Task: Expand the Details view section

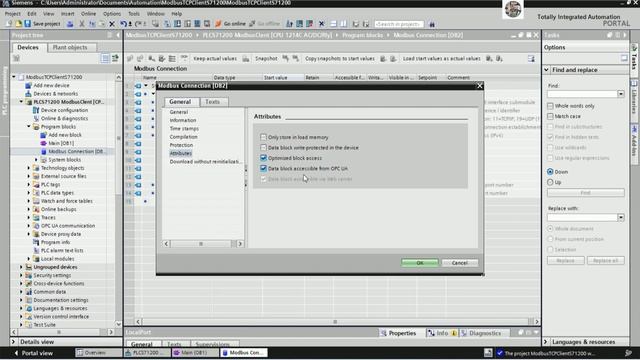Action: pyautogui.click(x=13, y=342)
